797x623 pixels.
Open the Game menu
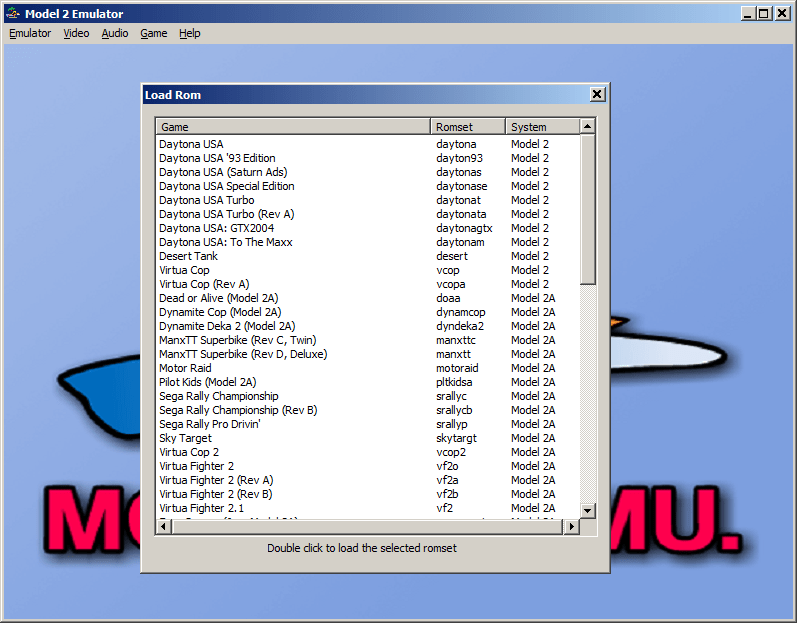pyautogui.click(x=154, y=33)
